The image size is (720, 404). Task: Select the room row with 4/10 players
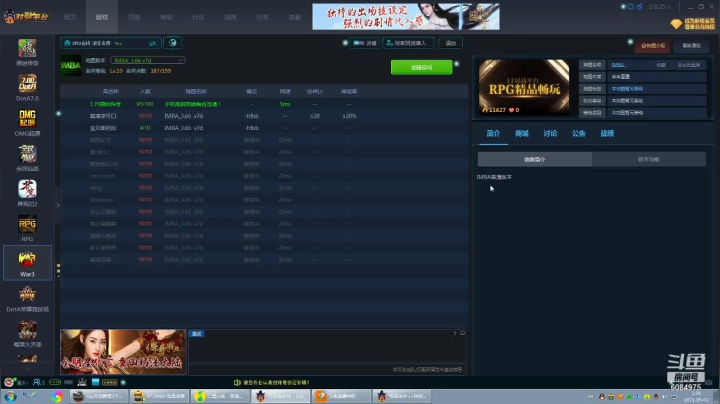click(x=264, y=128)
